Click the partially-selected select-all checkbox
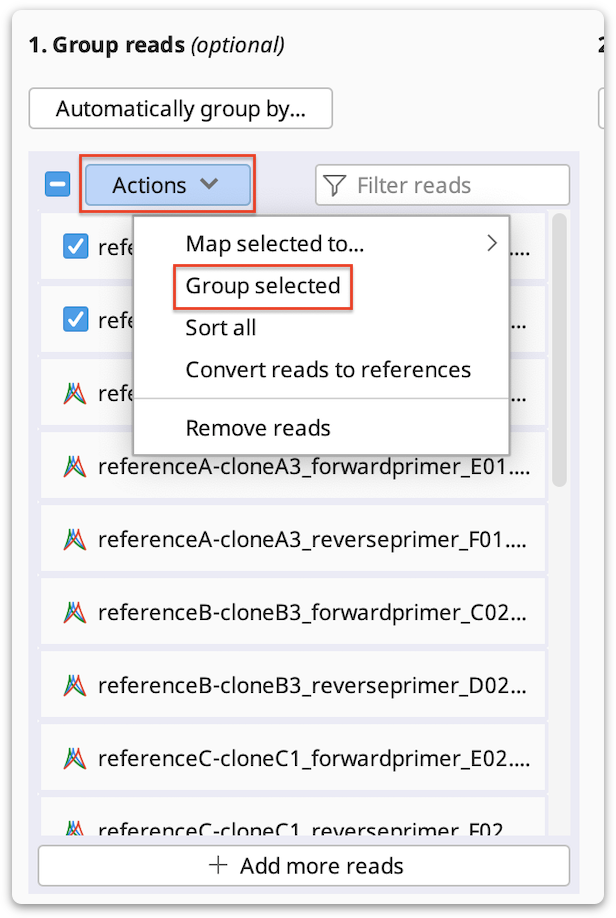 (x=57, y=184)
